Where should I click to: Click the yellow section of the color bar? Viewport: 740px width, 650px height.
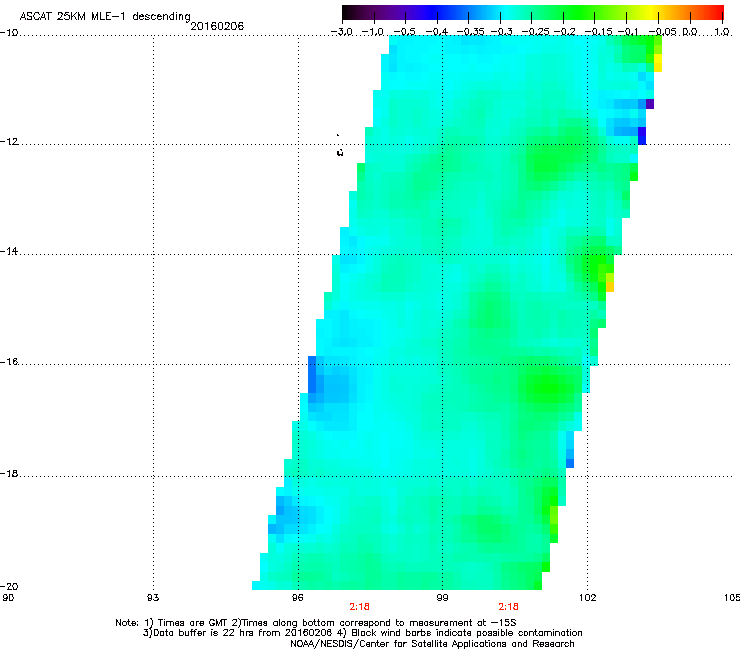[652, 13]
